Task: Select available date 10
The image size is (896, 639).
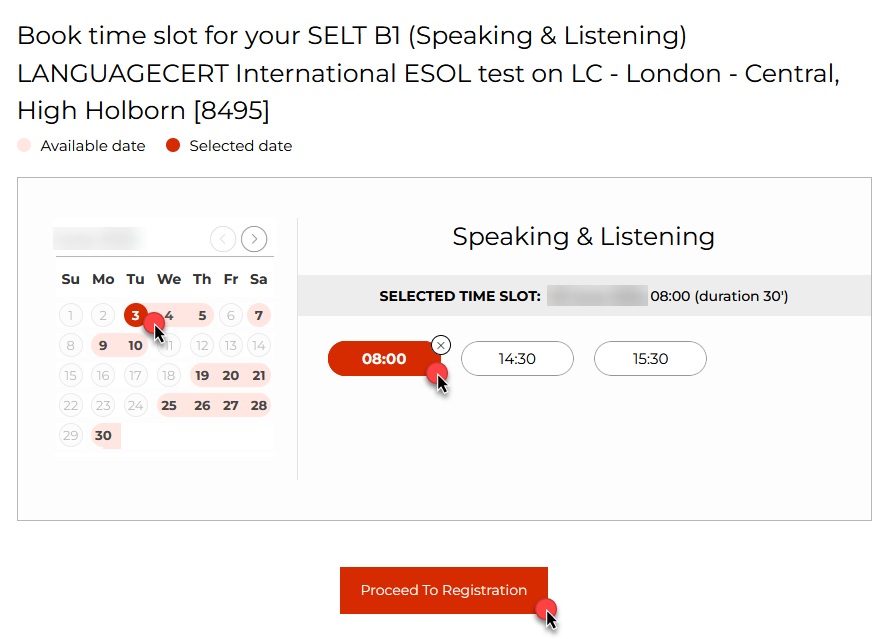Action: 135,345
